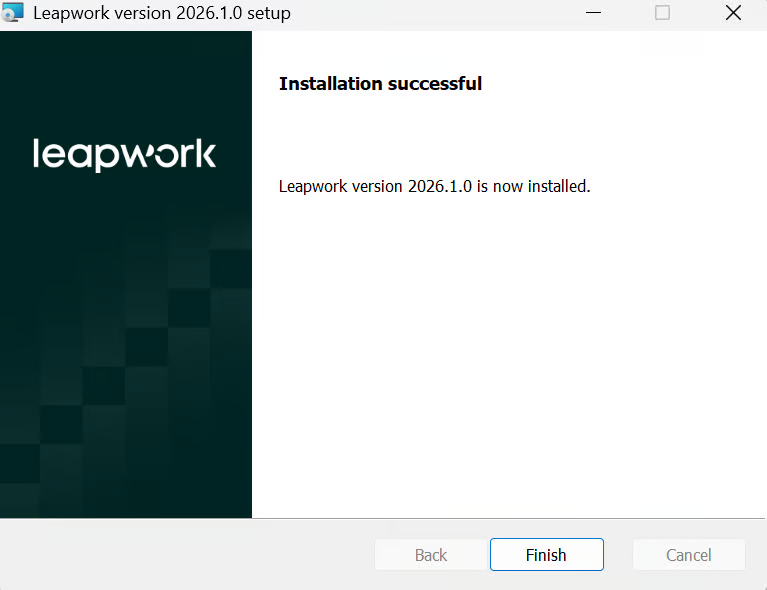This screenshot has height=590, width=767.
Task: Click the "Installation successful" heading
Action: (x=380, y=84)
